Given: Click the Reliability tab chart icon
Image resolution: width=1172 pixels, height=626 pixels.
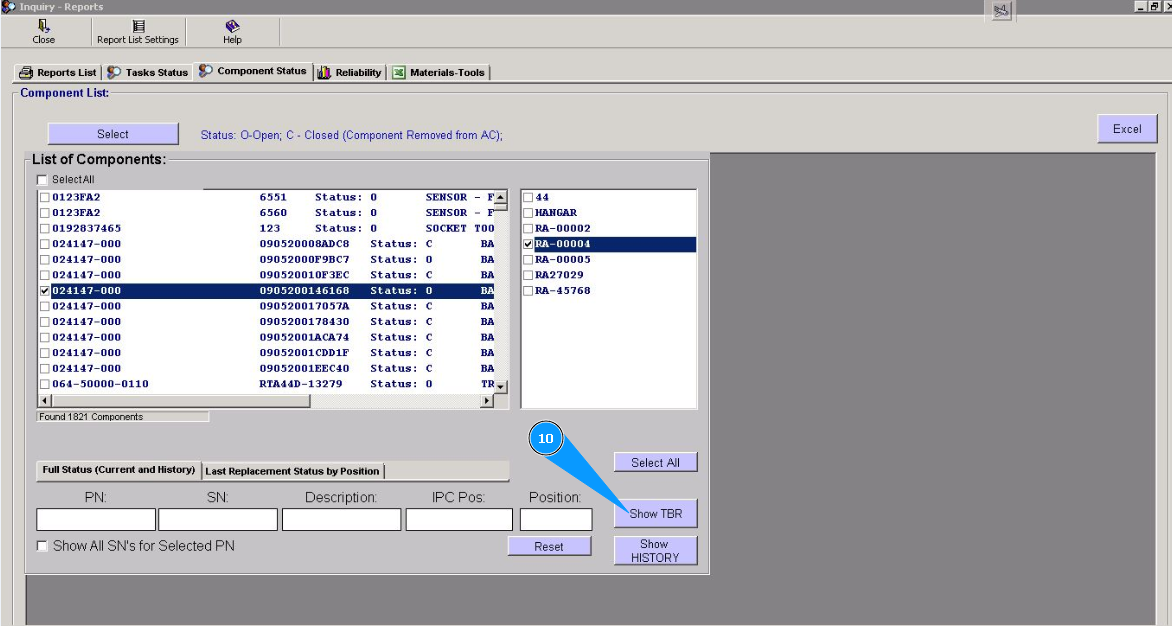Looking at the screenshot, I should (x=324, y=73).
